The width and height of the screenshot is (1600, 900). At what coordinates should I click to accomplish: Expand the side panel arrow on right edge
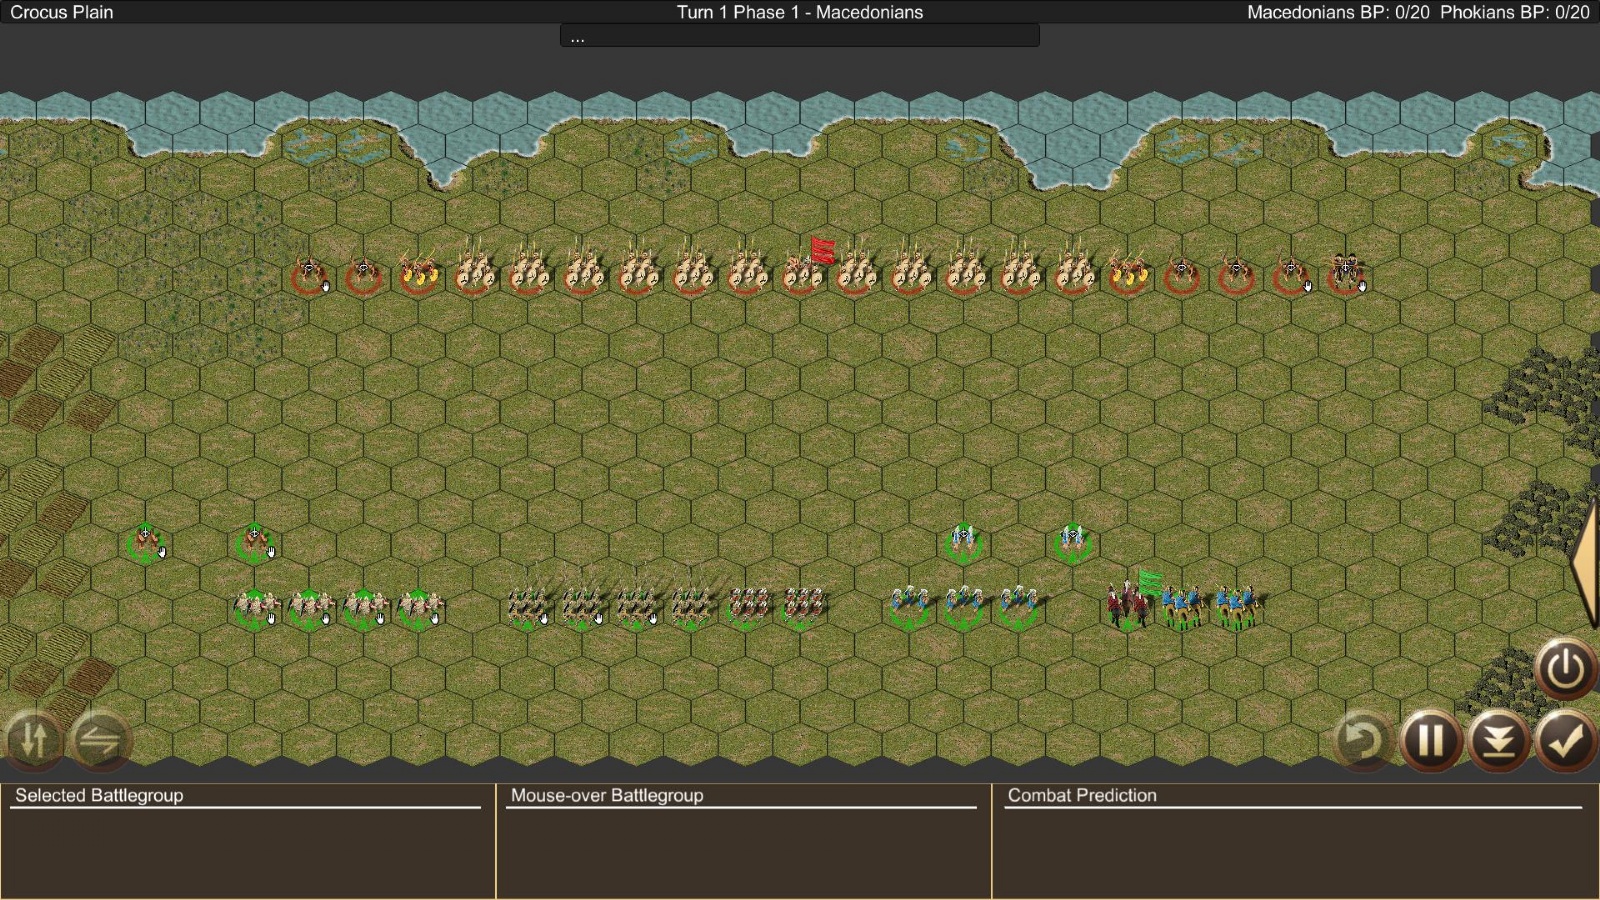pos(1585,562)
